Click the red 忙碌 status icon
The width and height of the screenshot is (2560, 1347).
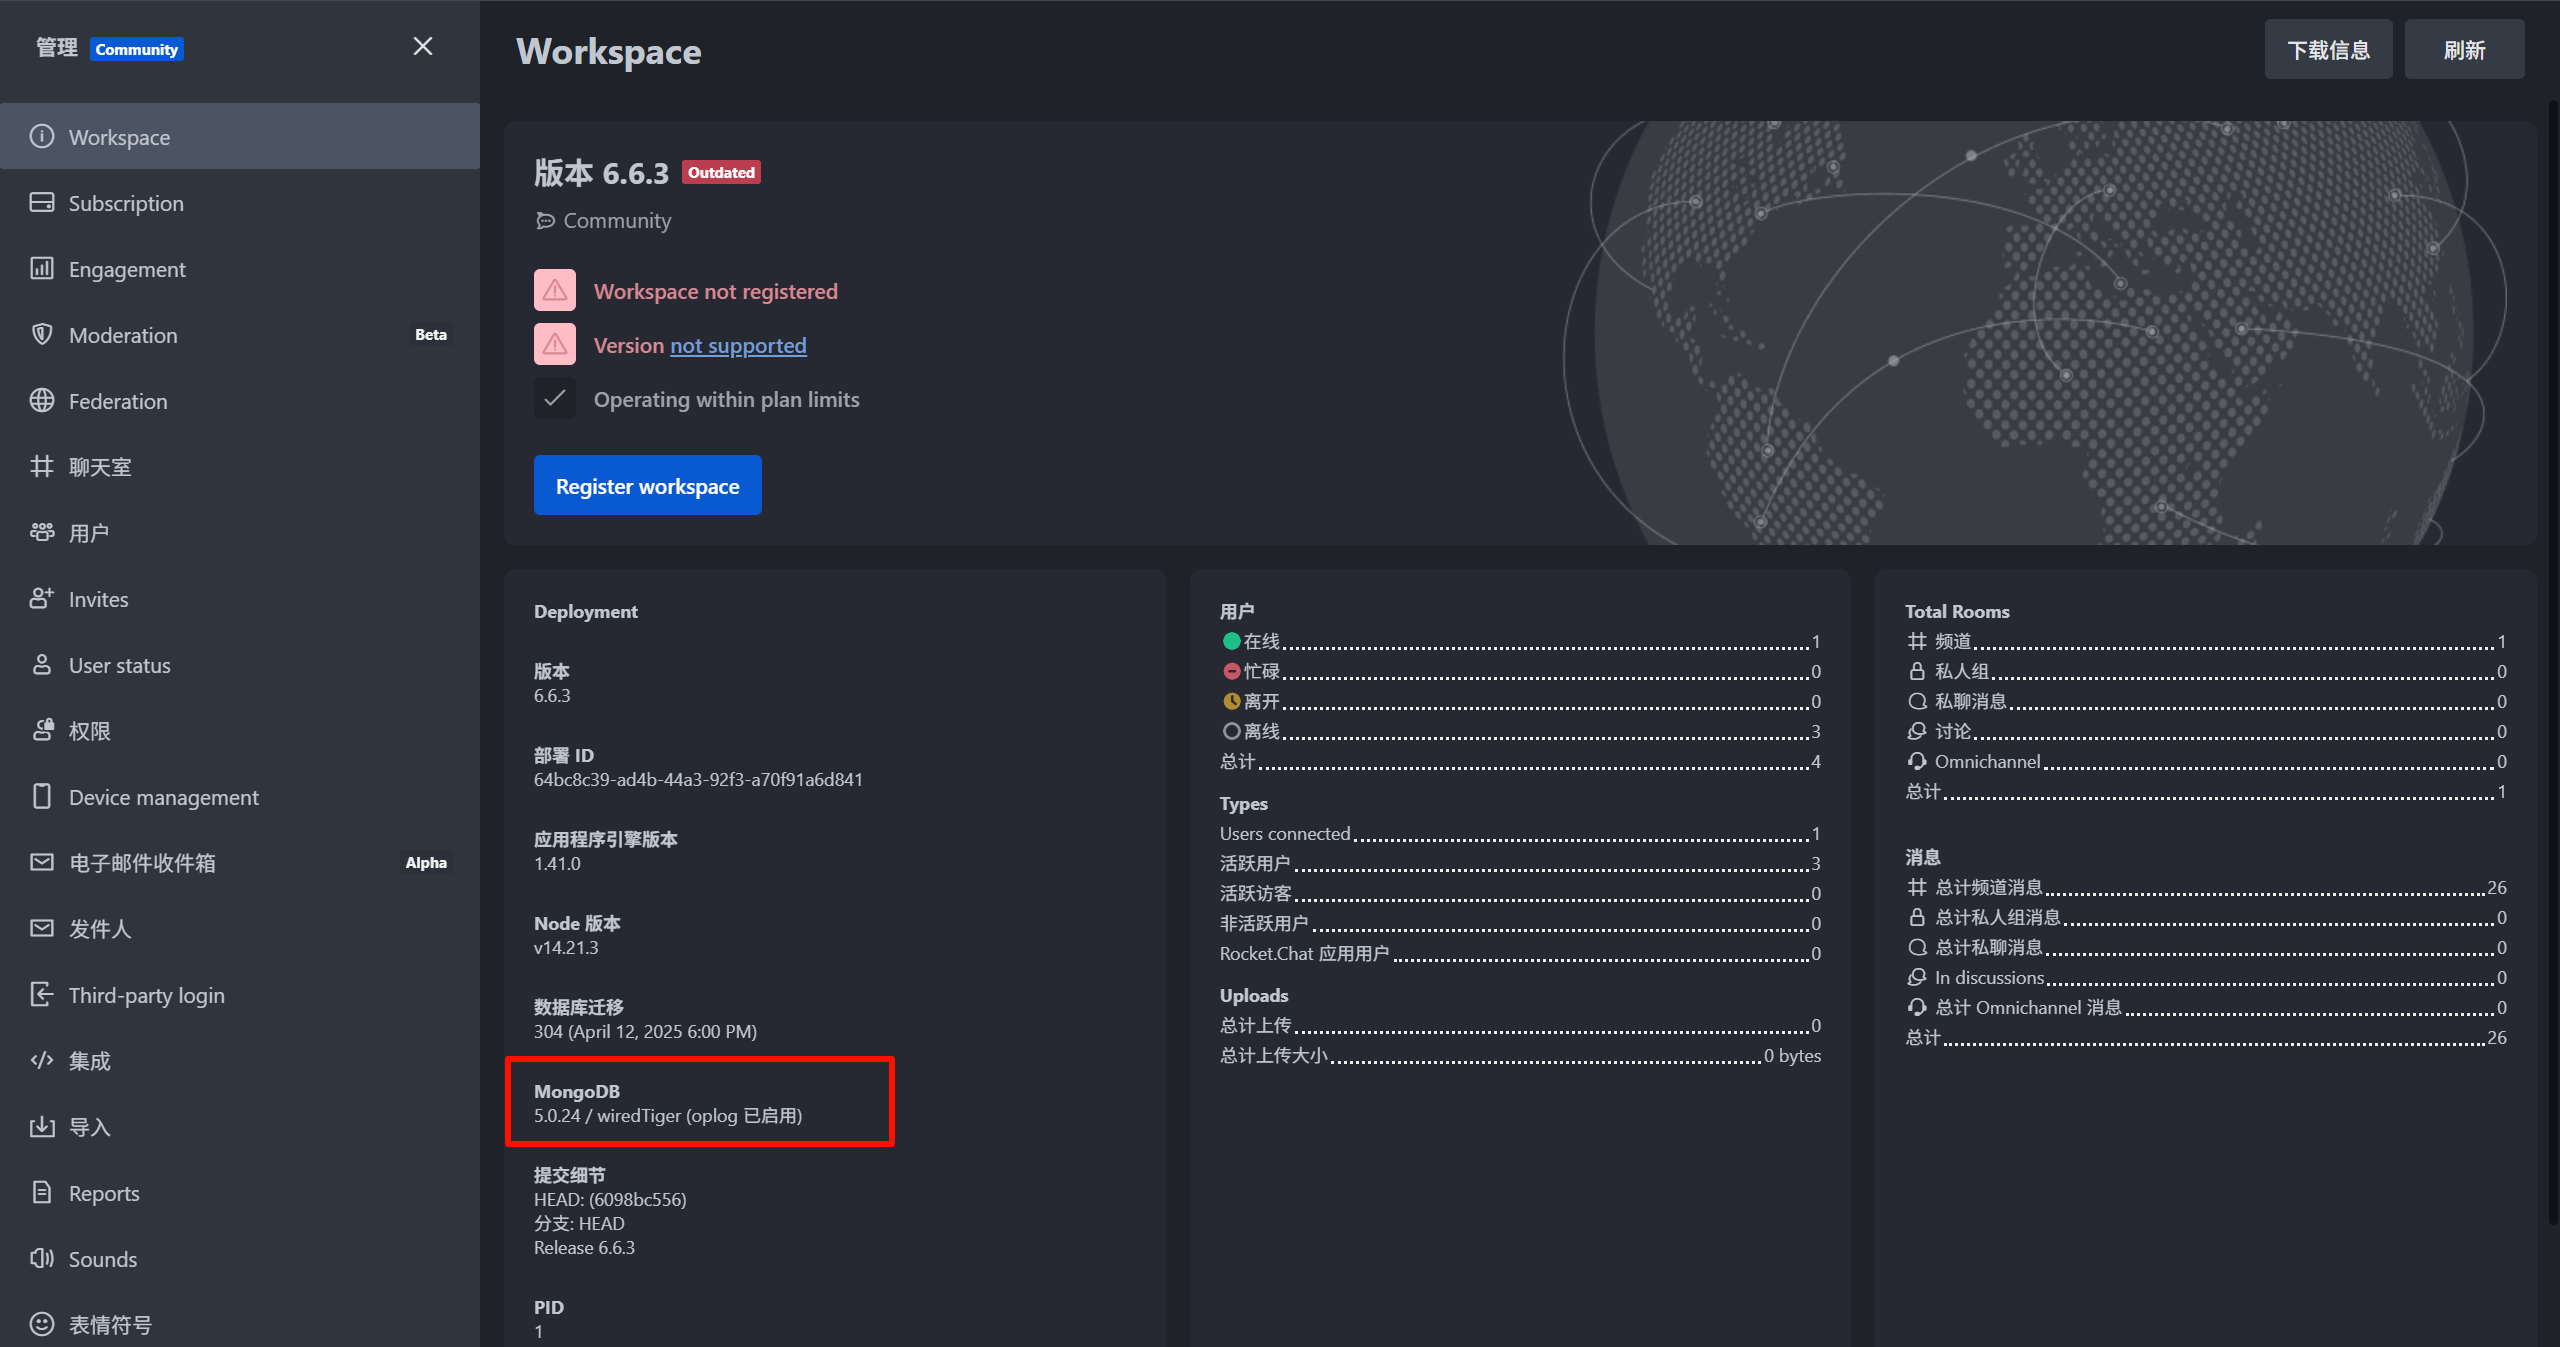[1232, 671]
